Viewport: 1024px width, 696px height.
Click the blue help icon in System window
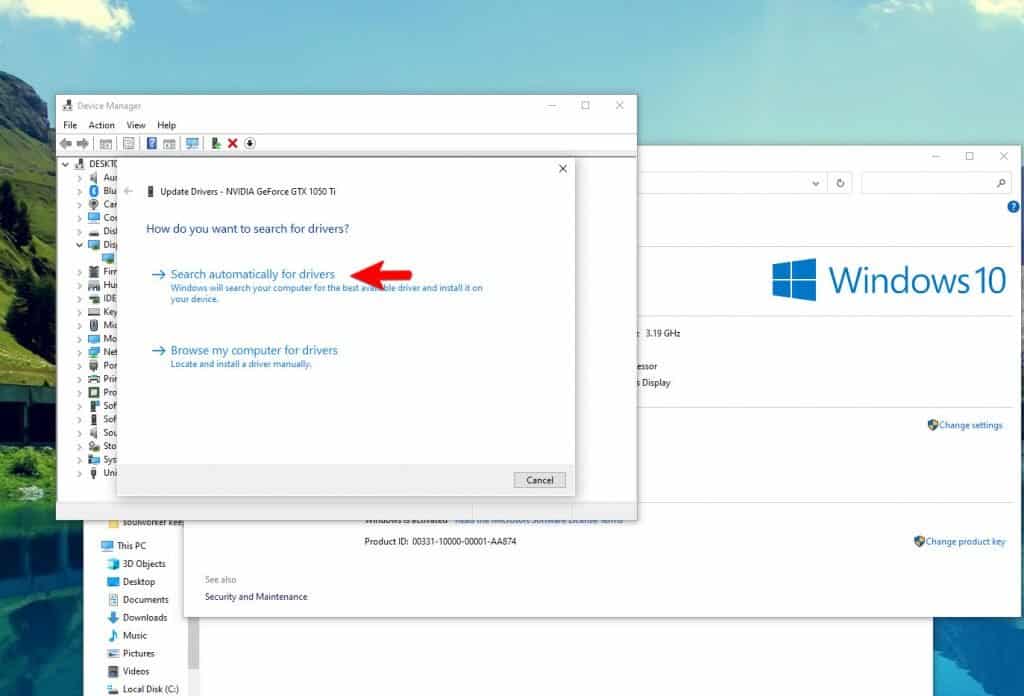point(1013,207)
